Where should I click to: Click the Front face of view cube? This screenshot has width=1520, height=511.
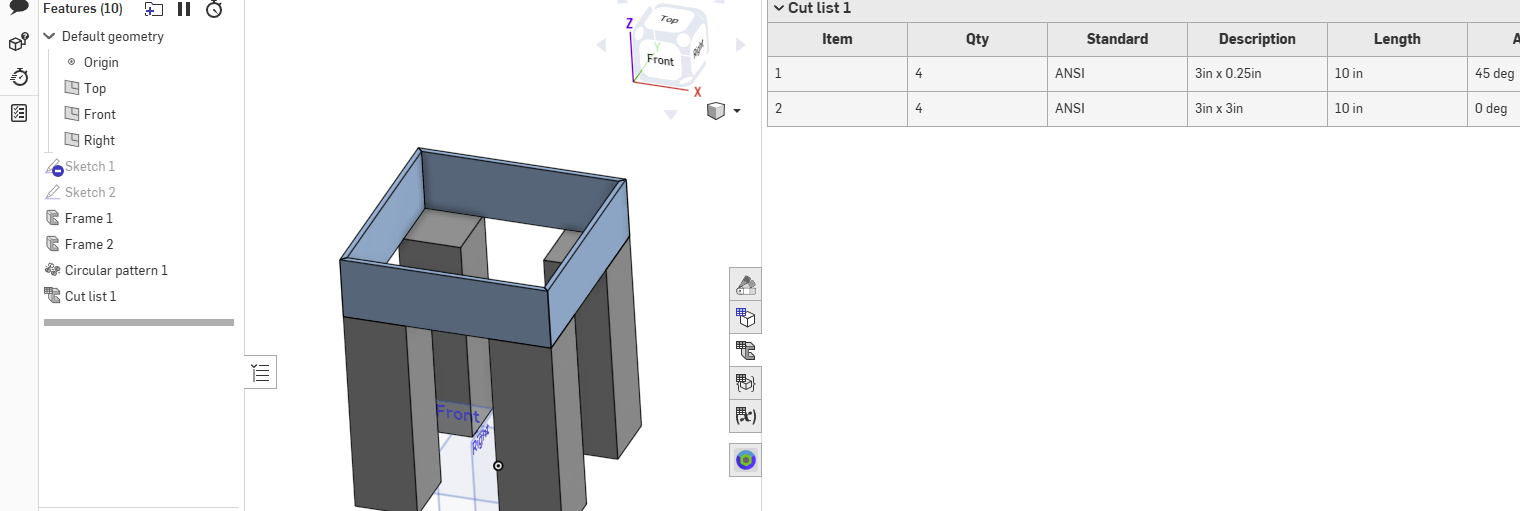pos(660,60)
